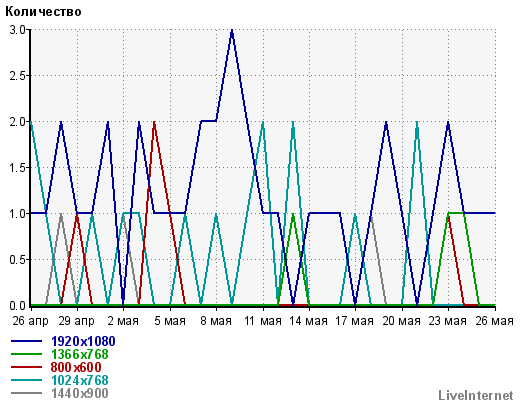Click the '8 мая' date axis label
The image size is (520, 405).
click(x=216, y=321)
